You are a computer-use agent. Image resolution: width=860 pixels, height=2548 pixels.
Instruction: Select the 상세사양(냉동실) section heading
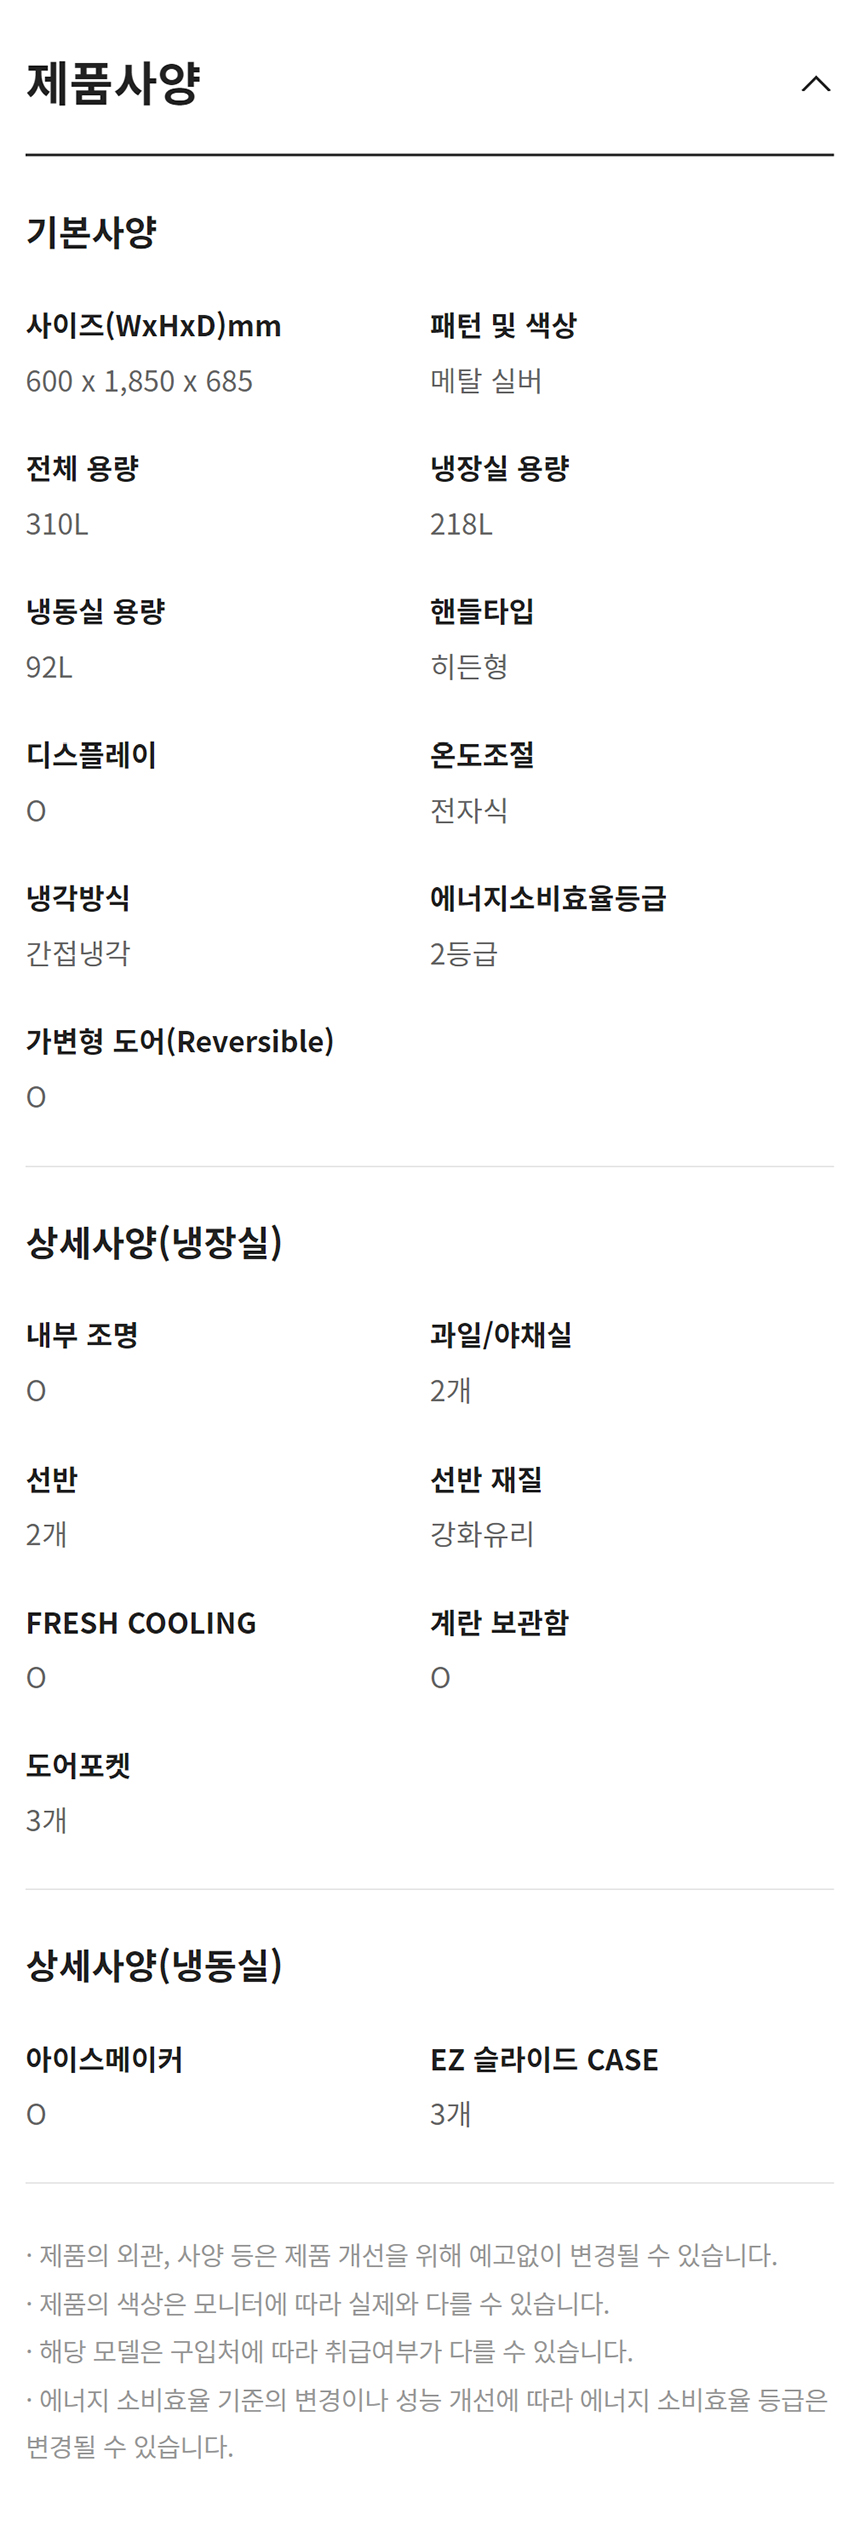click(154, 1966)
